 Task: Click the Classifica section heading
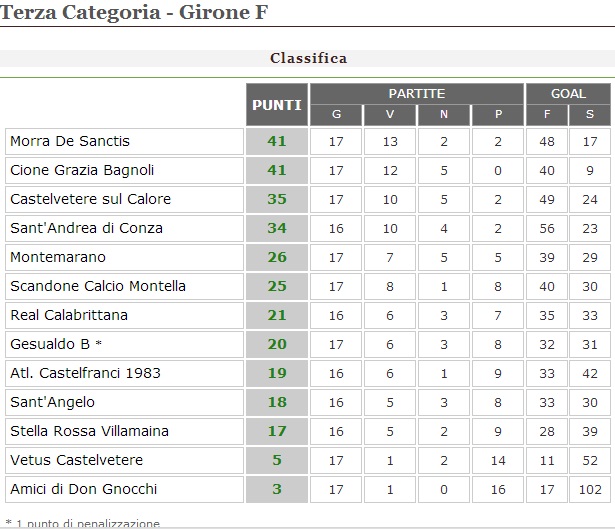pyautogui.click(x=308, y=58)
